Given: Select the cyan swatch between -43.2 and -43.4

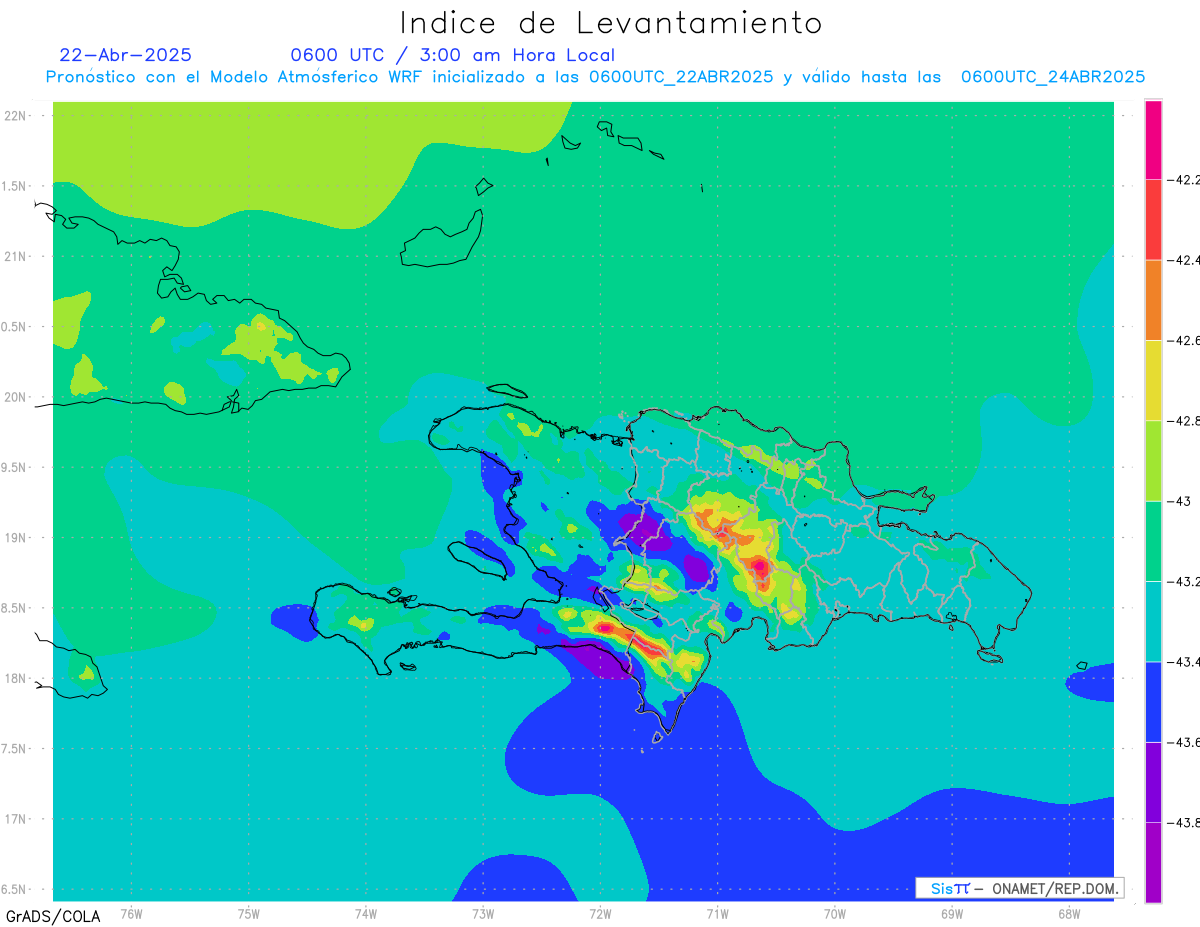Looking at the screenshot, I should 1153,621.
